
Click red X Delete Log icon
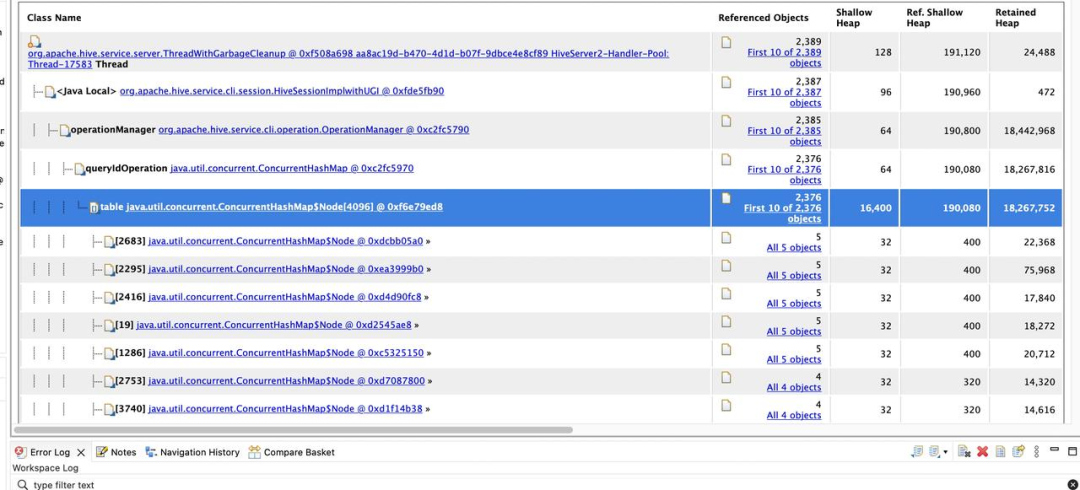[982, 451]
